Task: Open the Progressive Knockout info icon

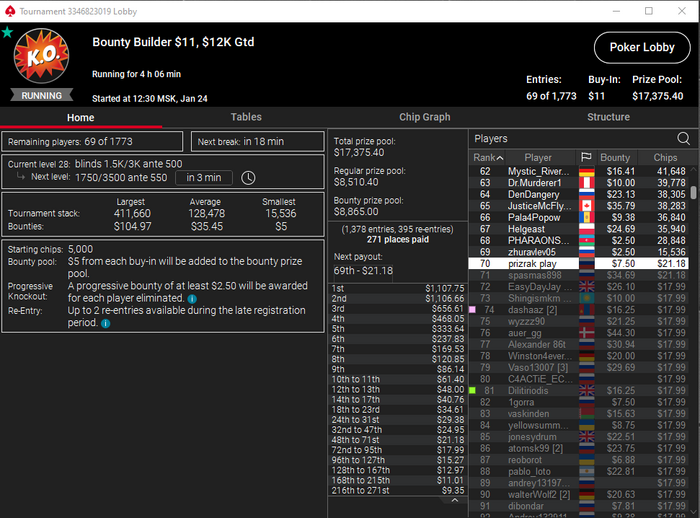Action: tap(192, 299)
